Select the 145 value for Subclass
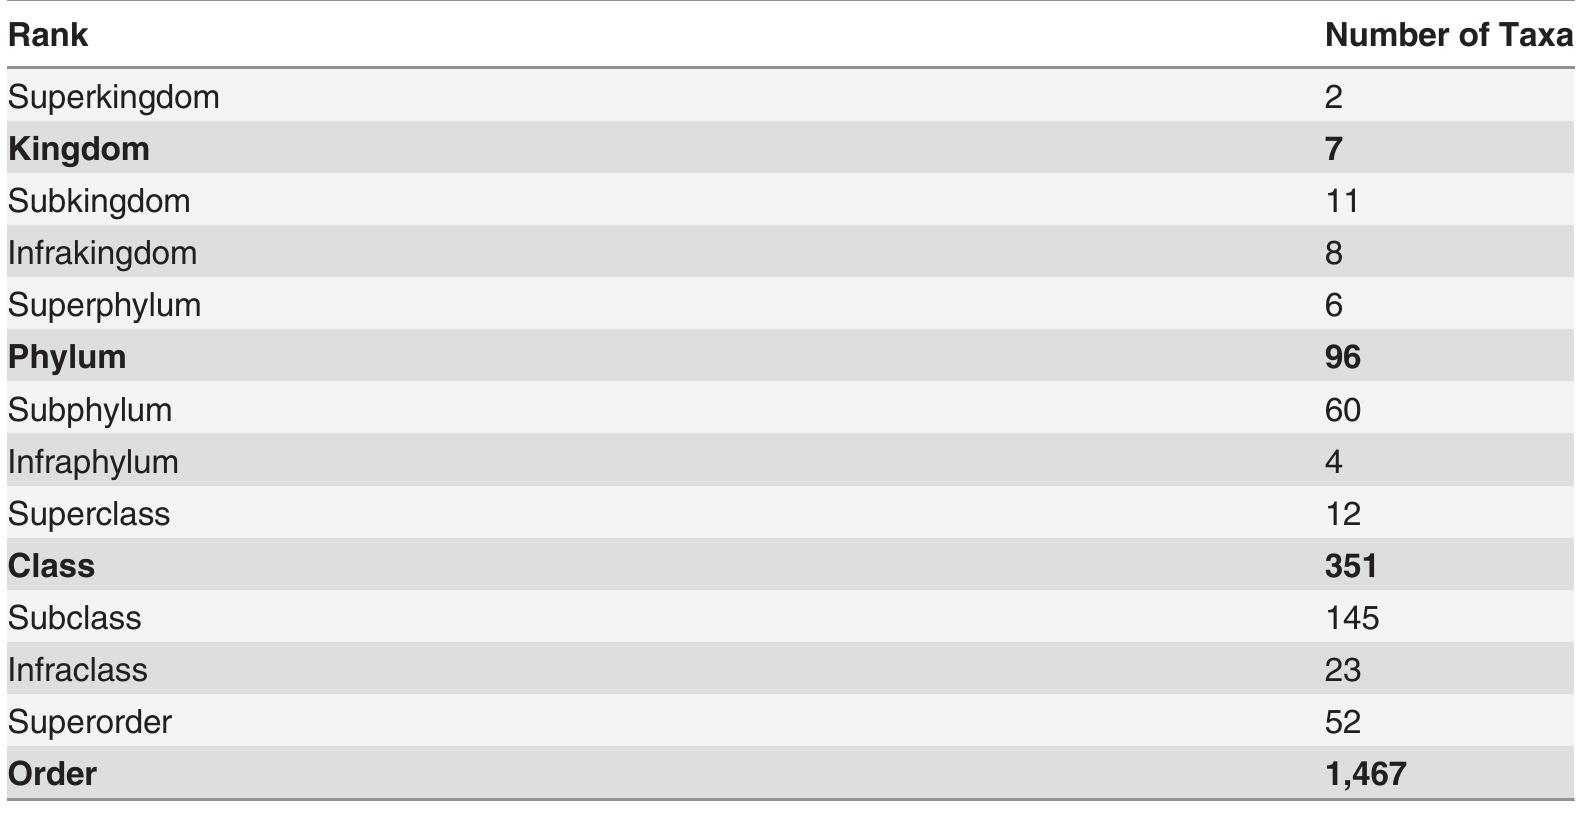This screenshot has height=816, width=1579. pos(1352,618)
